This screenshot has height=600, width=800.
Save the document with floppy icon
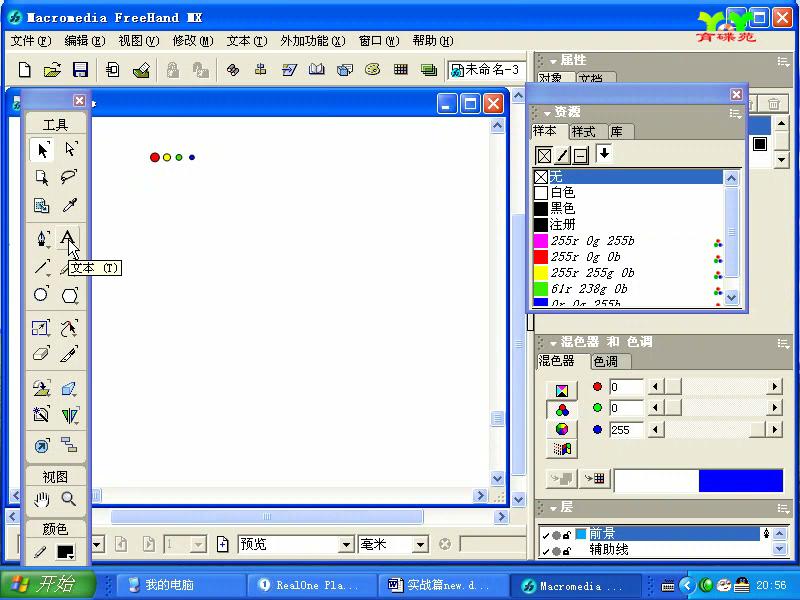81,69
